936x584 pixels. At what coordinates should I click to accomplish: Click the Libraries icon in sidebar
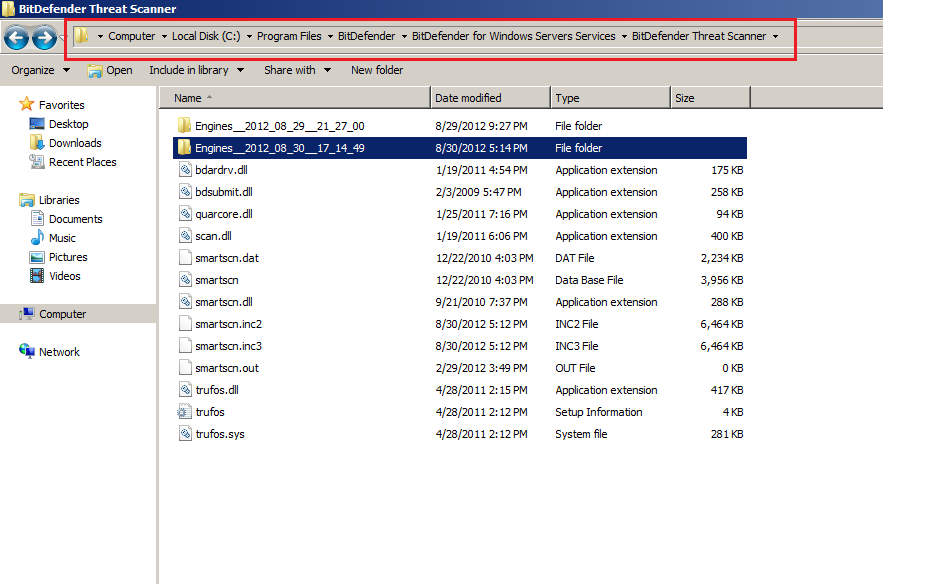coord(27,199)
